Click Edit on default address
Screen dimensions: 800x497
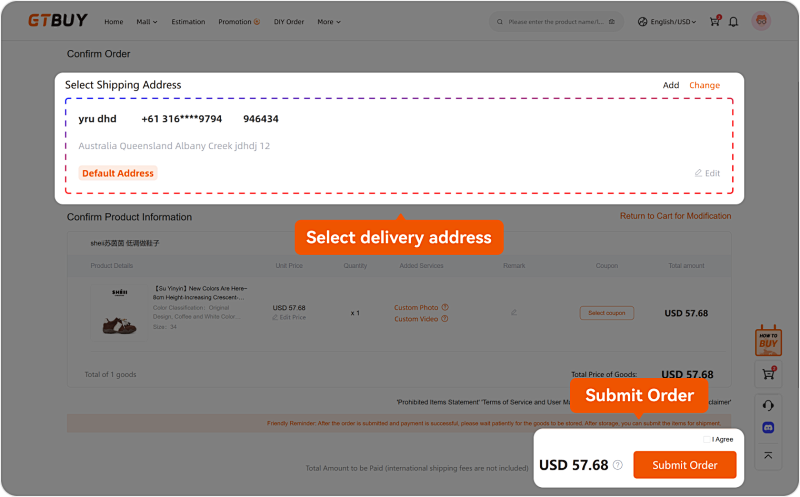[x=707, y=173]
